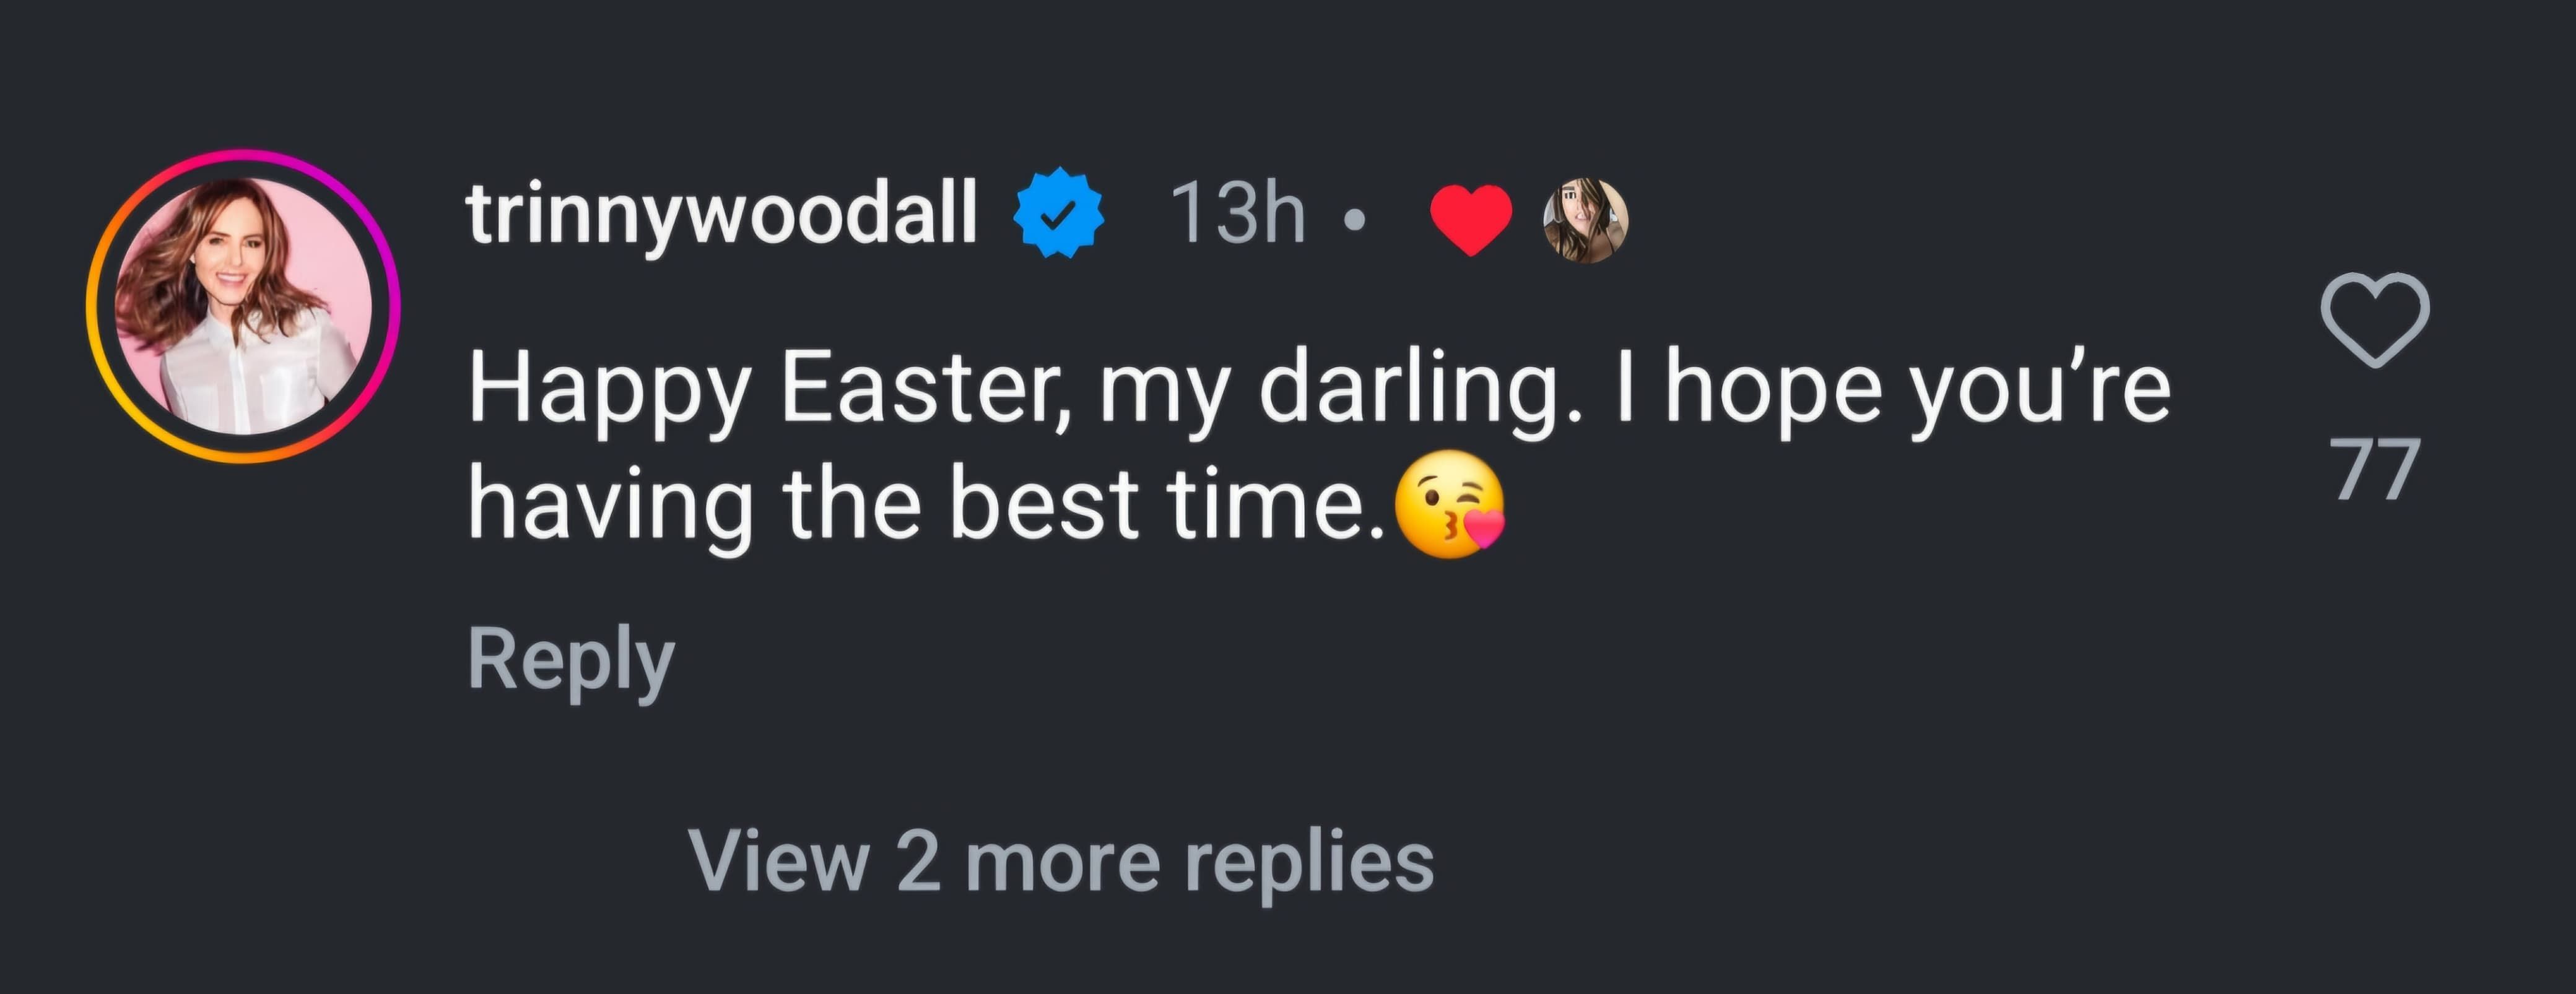Open the trinnywoodall username profile link

coord(721,213)
